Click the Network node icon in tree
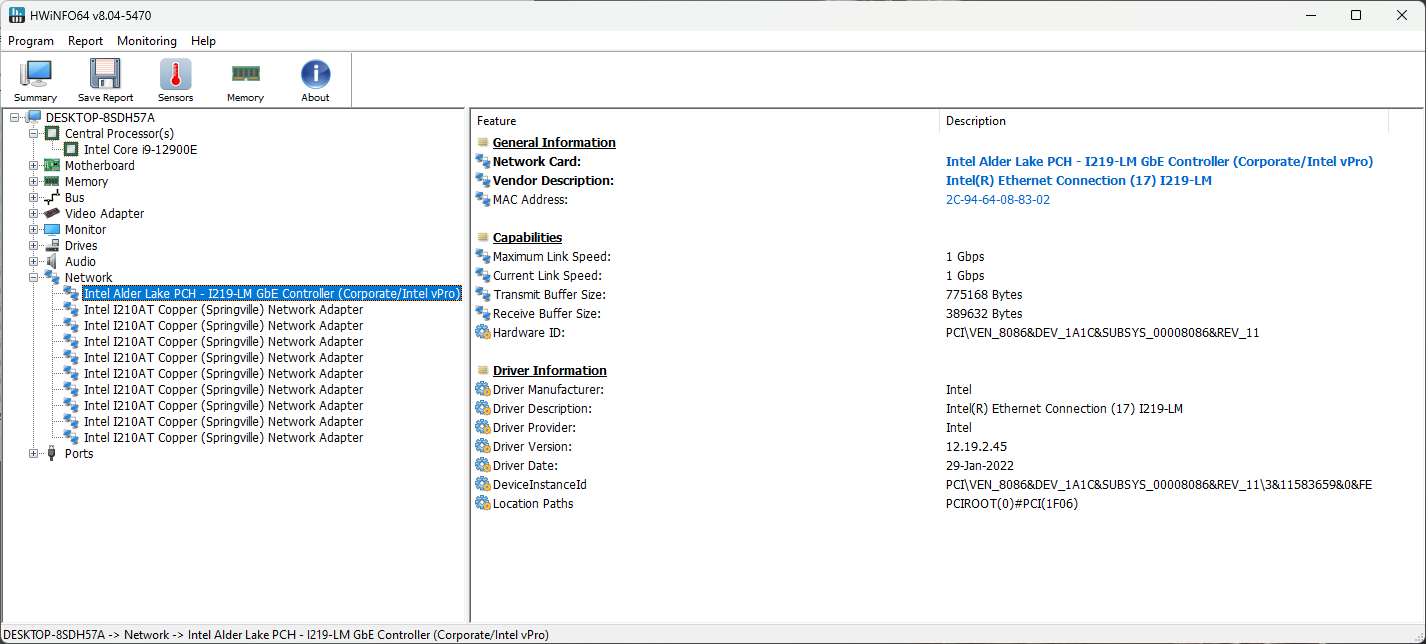 coord(53,278)
